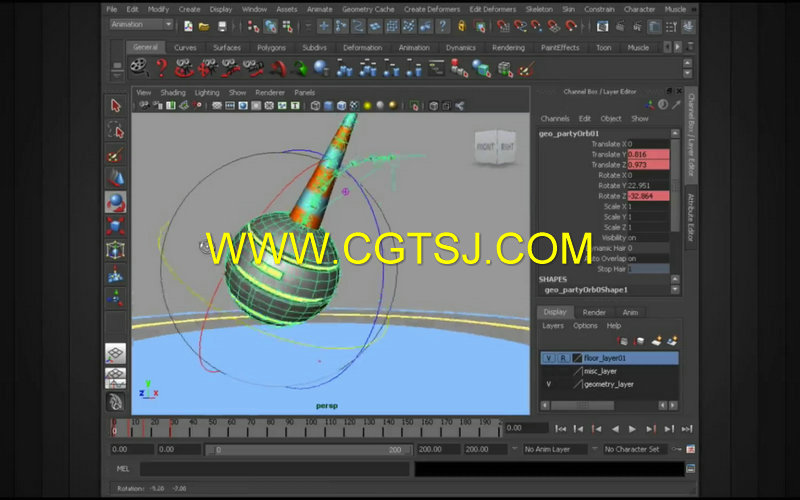Toggle V visibility on floor_layer01
Image resolution: width=800 pixels, height=500 pixels.
pos(548,358)
